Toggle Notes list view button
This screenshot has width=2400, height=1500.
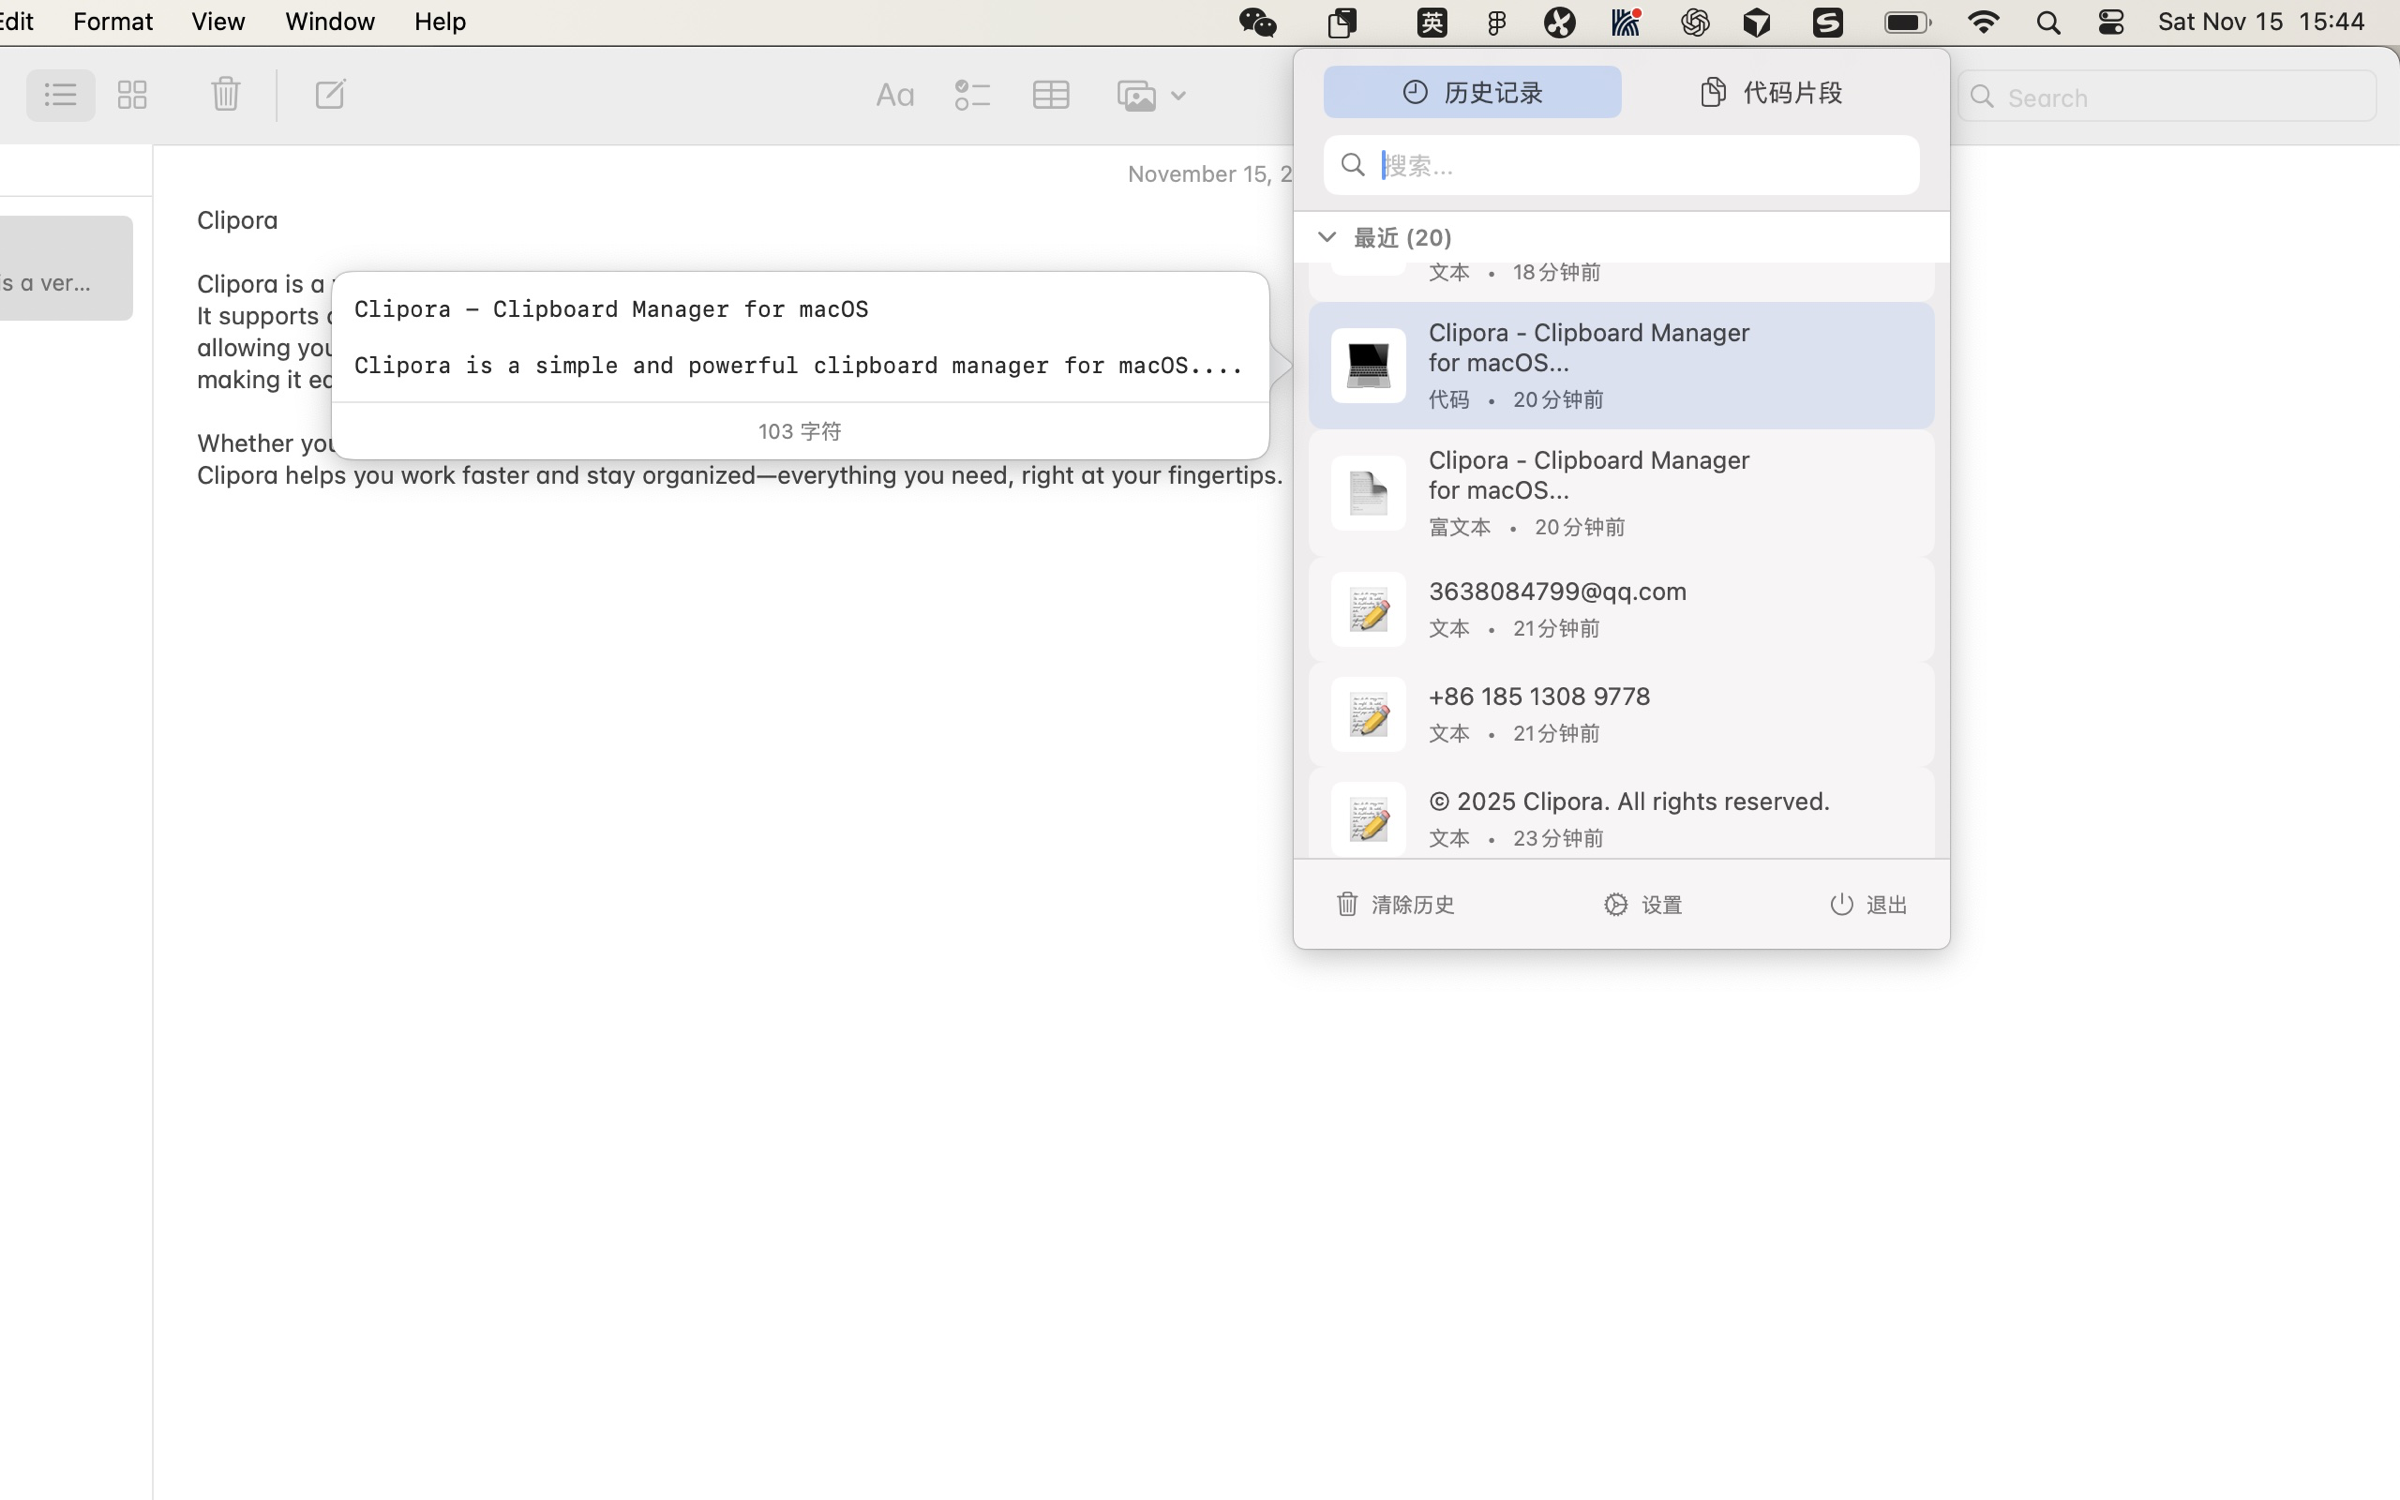(60, 95)
